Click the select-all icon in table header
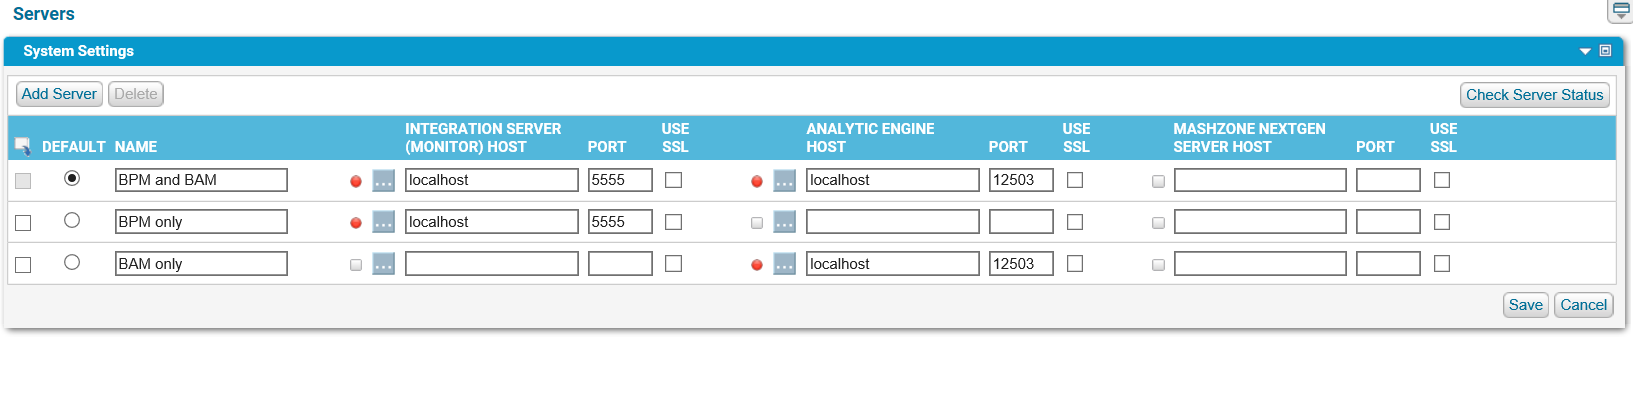Viewport: 1633px width, 406px height. (23, 146)
